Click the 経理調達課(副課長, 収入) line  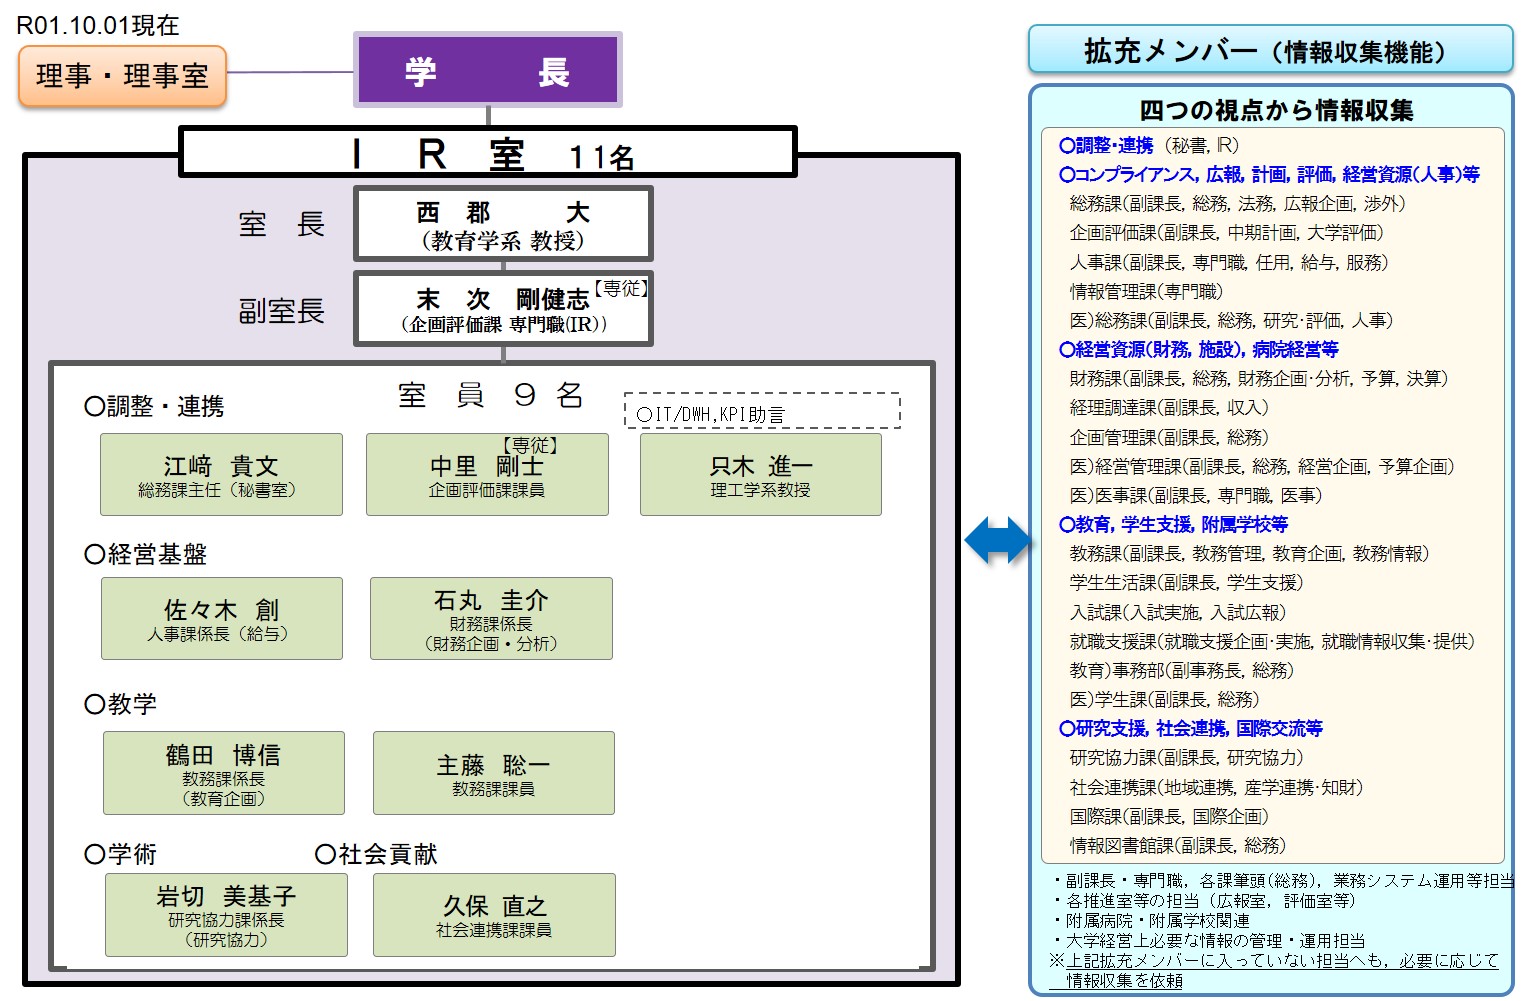click(1169, 408)
